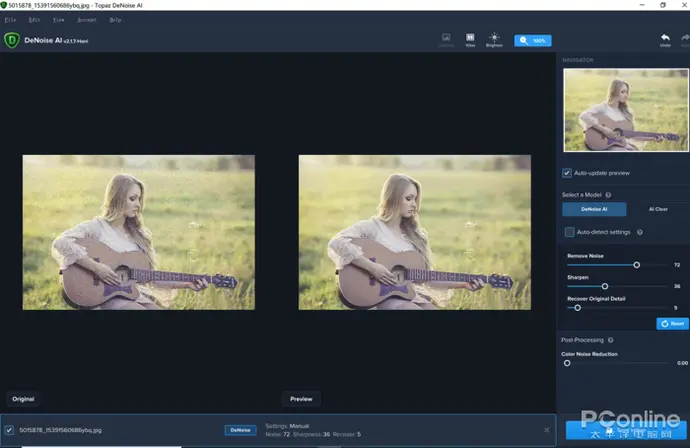This screenshot has height=448, width=690.
Task: Click file name 5015878_15391560686ybq.jpg in list
Action: 60,430
